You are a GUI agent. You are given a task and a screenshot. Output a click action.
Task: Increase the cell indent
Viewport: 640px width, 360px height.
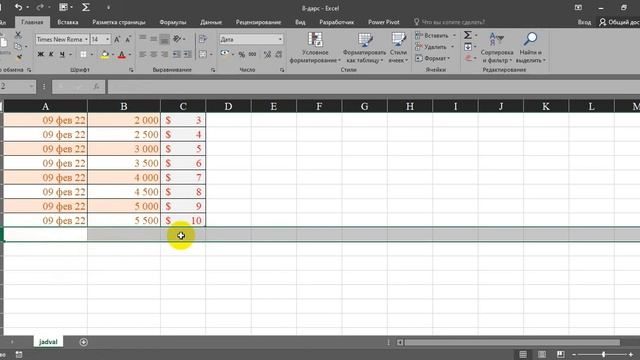click(188, 54)
